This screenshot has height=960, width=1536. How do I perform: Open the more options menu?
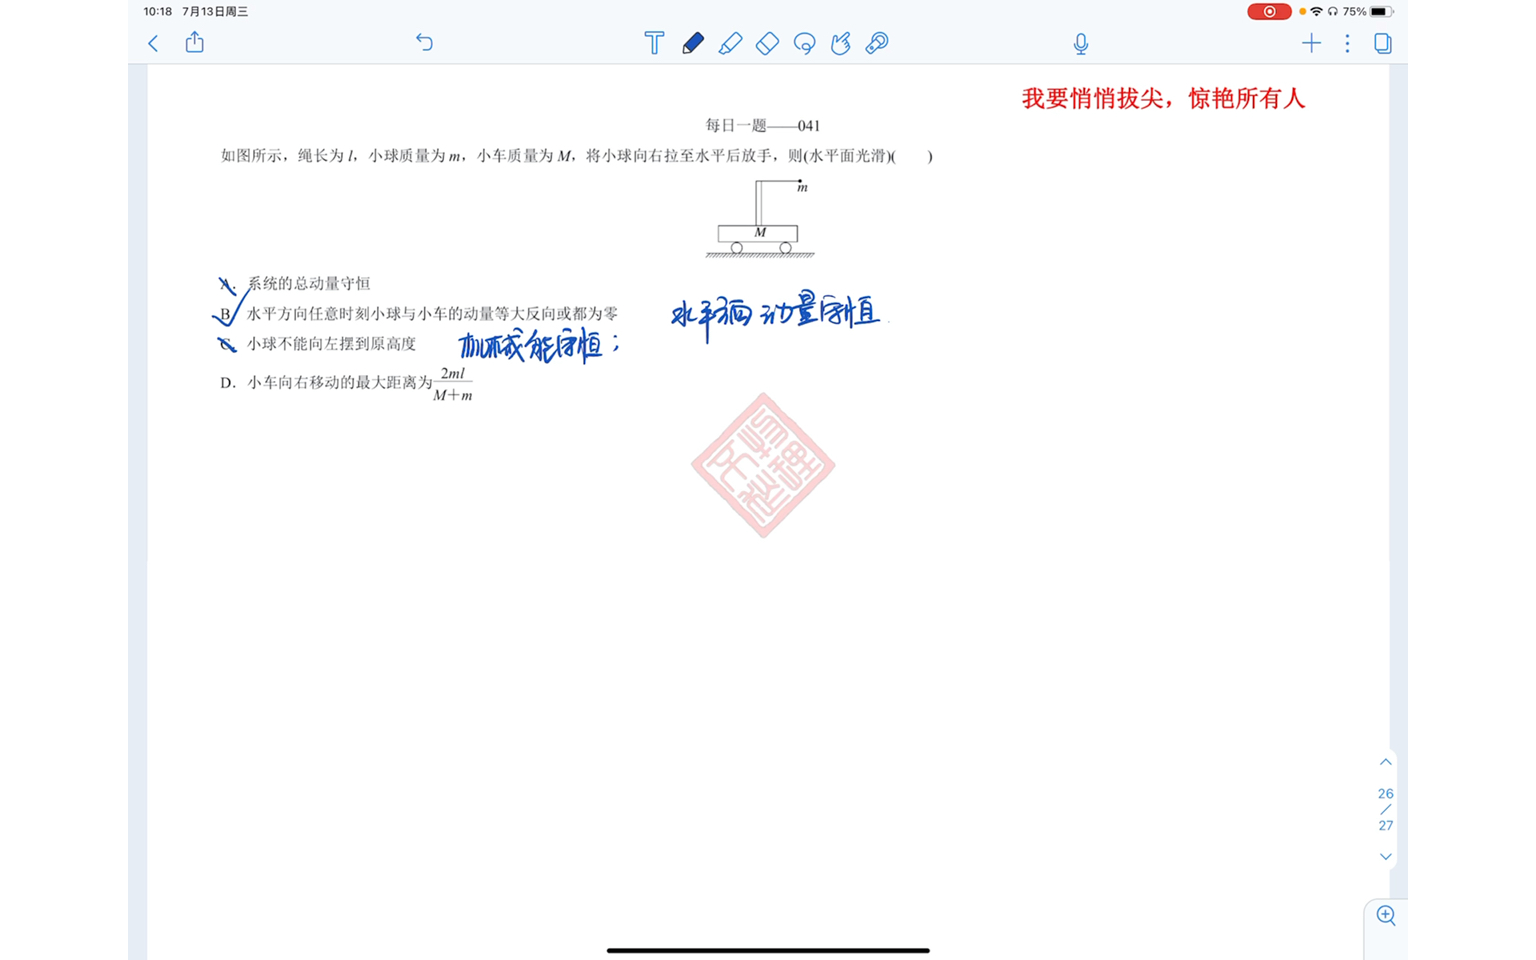click(1347, 43)
